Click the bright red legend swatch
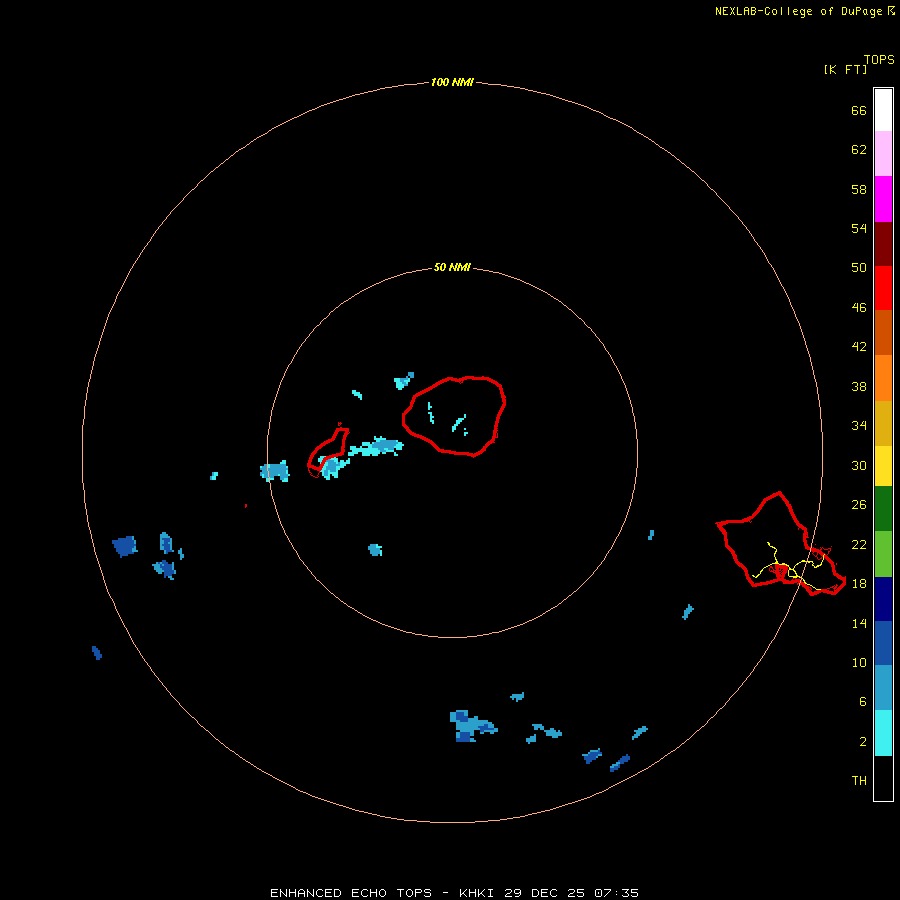This screenshot has width=900, height=900. (883, 288)
